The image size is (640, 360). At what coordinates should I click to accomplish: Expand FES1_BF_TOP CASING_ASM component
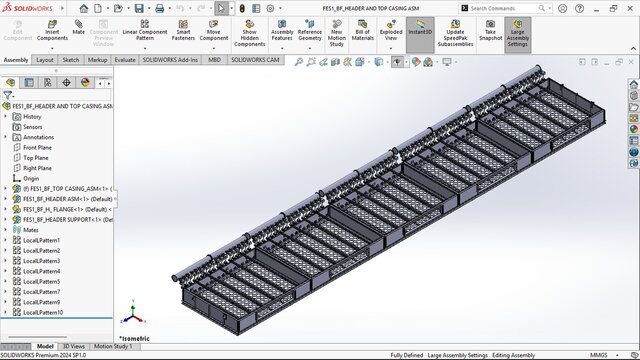[x=5, y=189]
